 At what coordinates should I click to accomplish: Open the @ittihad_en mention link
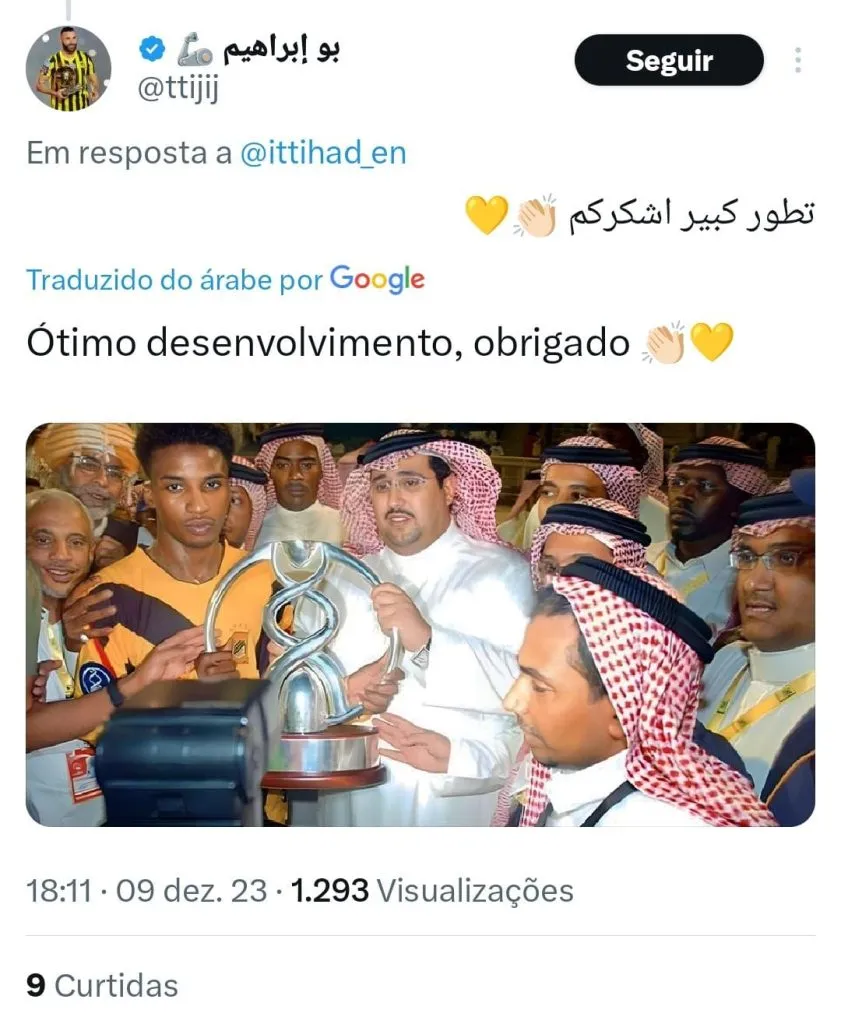(323, 153)
